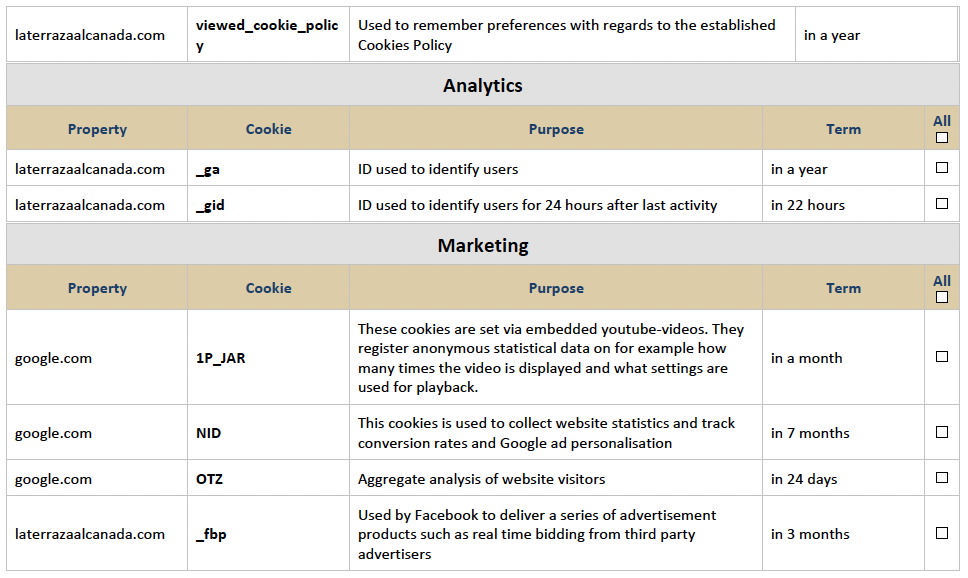Click the Purpose column header under Analytics

click(556, 129)
